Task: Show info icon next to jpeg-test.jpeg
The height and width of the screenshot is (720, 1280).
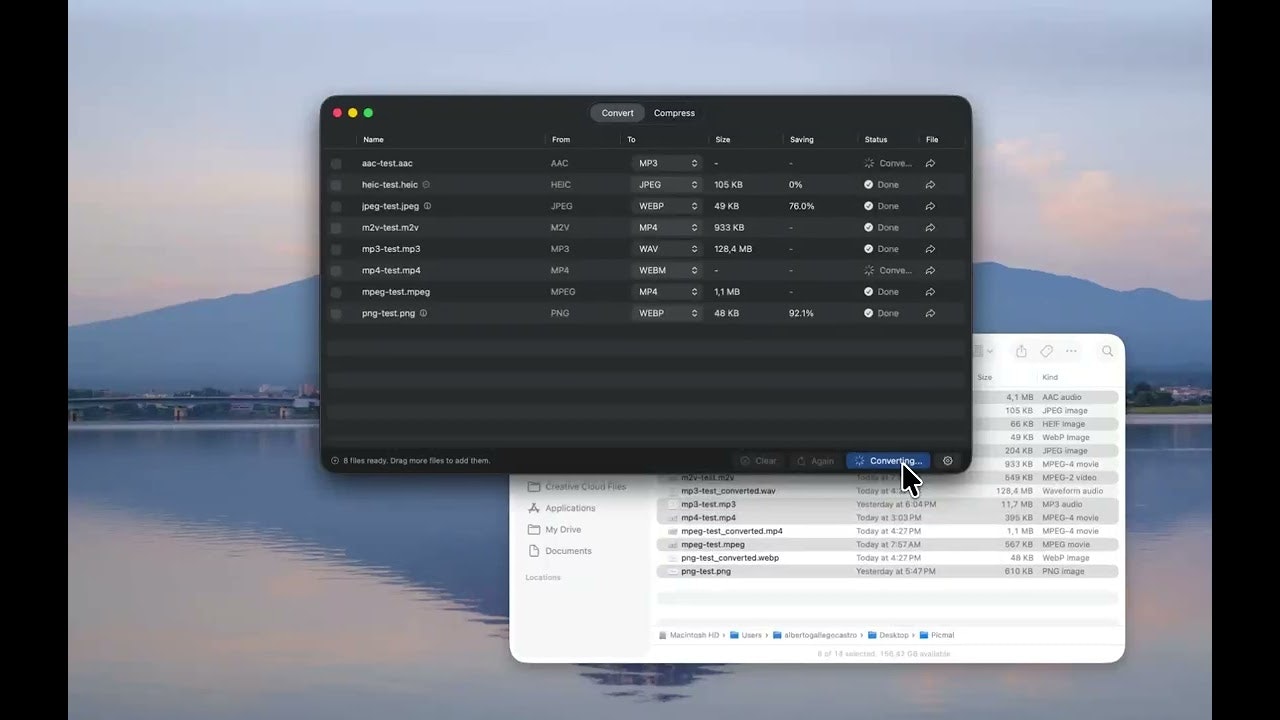Action: [427, 206]
